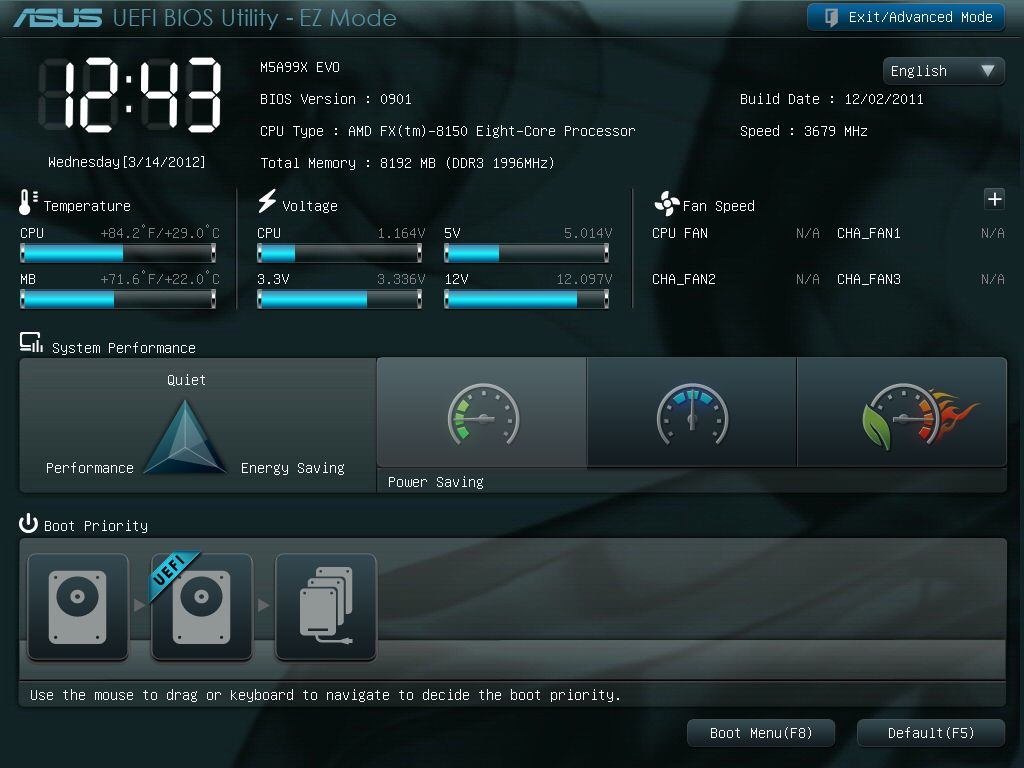Select the ASUS Optimal flame gauge mode
The height and width of the screenshot is (768, 1024).
(x=902, y=414)
